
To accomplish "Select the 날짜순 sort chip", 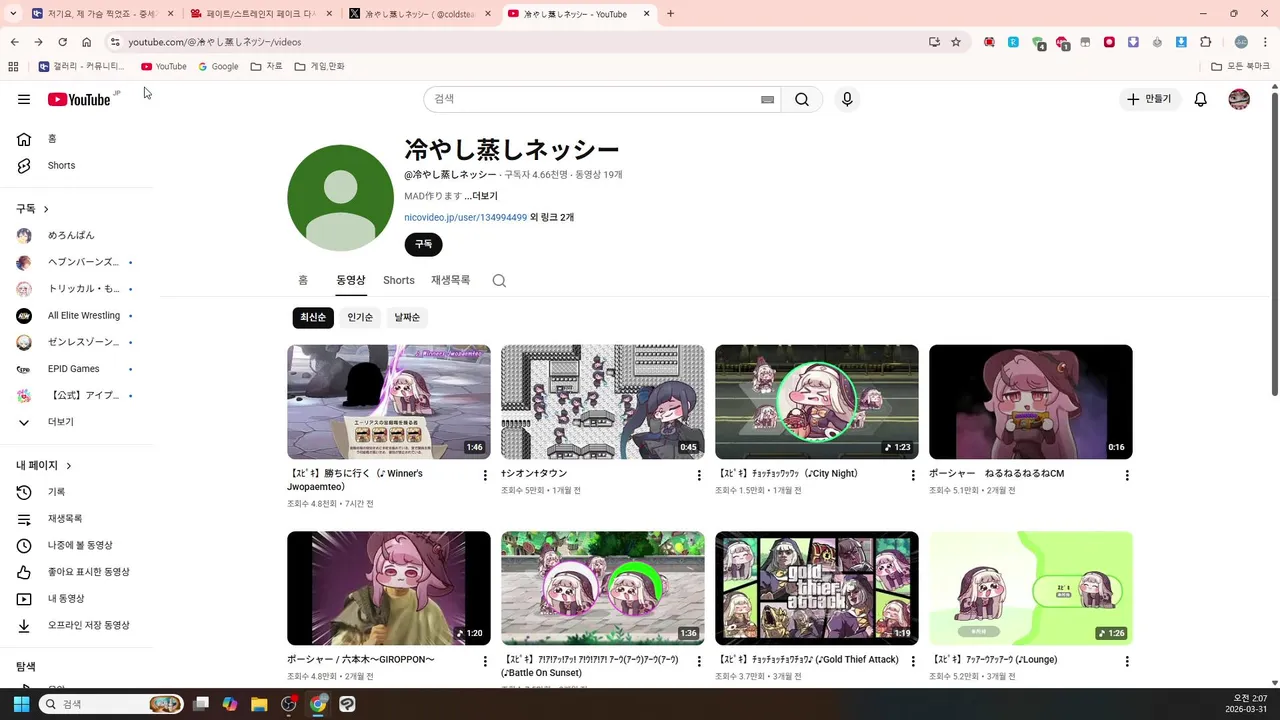I will click(407, 317).
